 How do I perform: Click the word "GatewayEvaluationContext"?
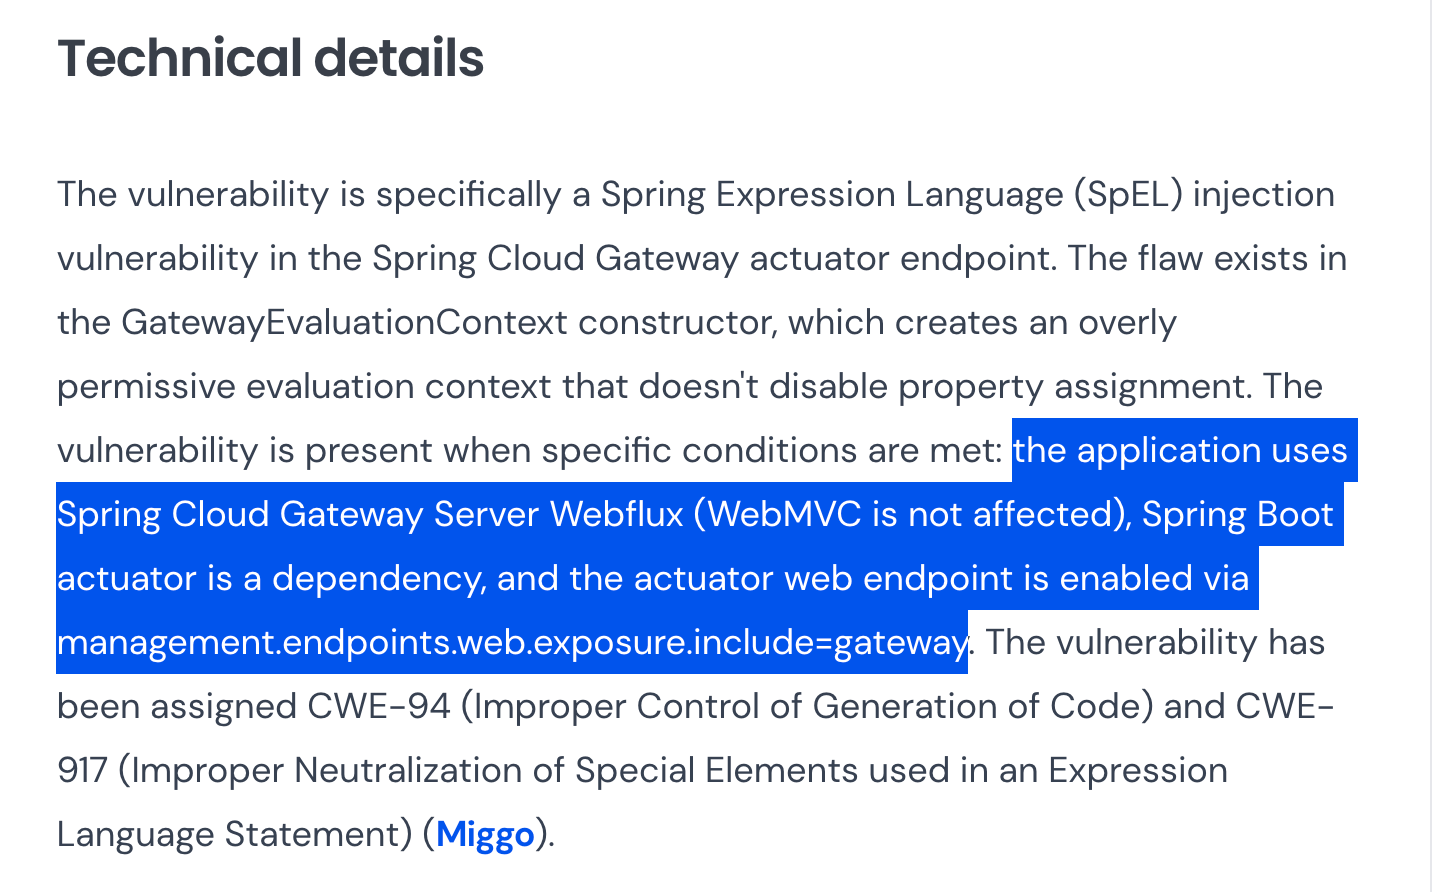click(x=344, y=322)
